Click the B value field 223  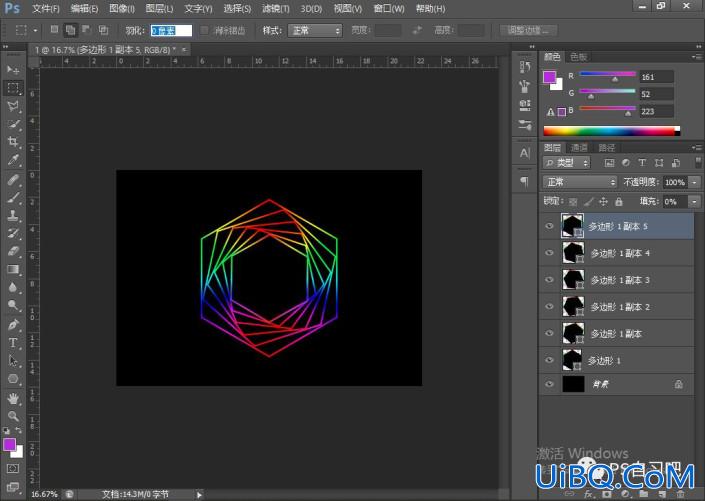point(656,112)
